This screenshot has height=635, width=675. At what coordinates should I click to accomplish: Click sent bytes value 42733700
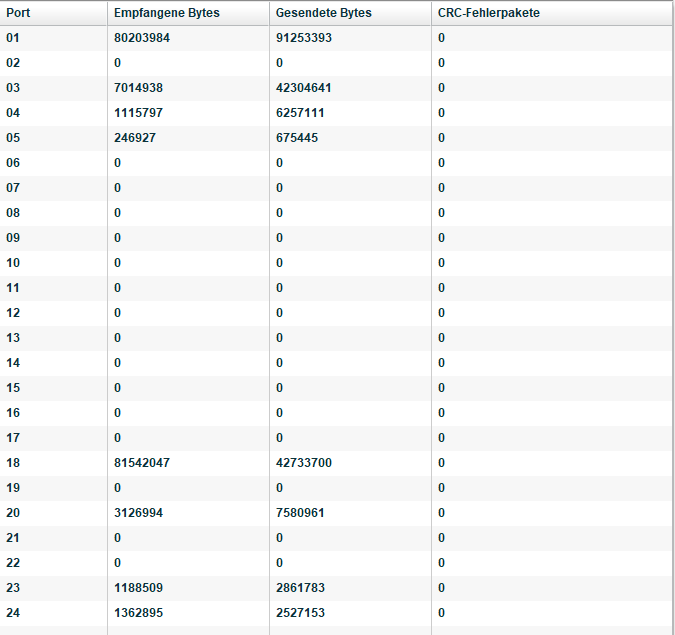click(x=304, y=463)
